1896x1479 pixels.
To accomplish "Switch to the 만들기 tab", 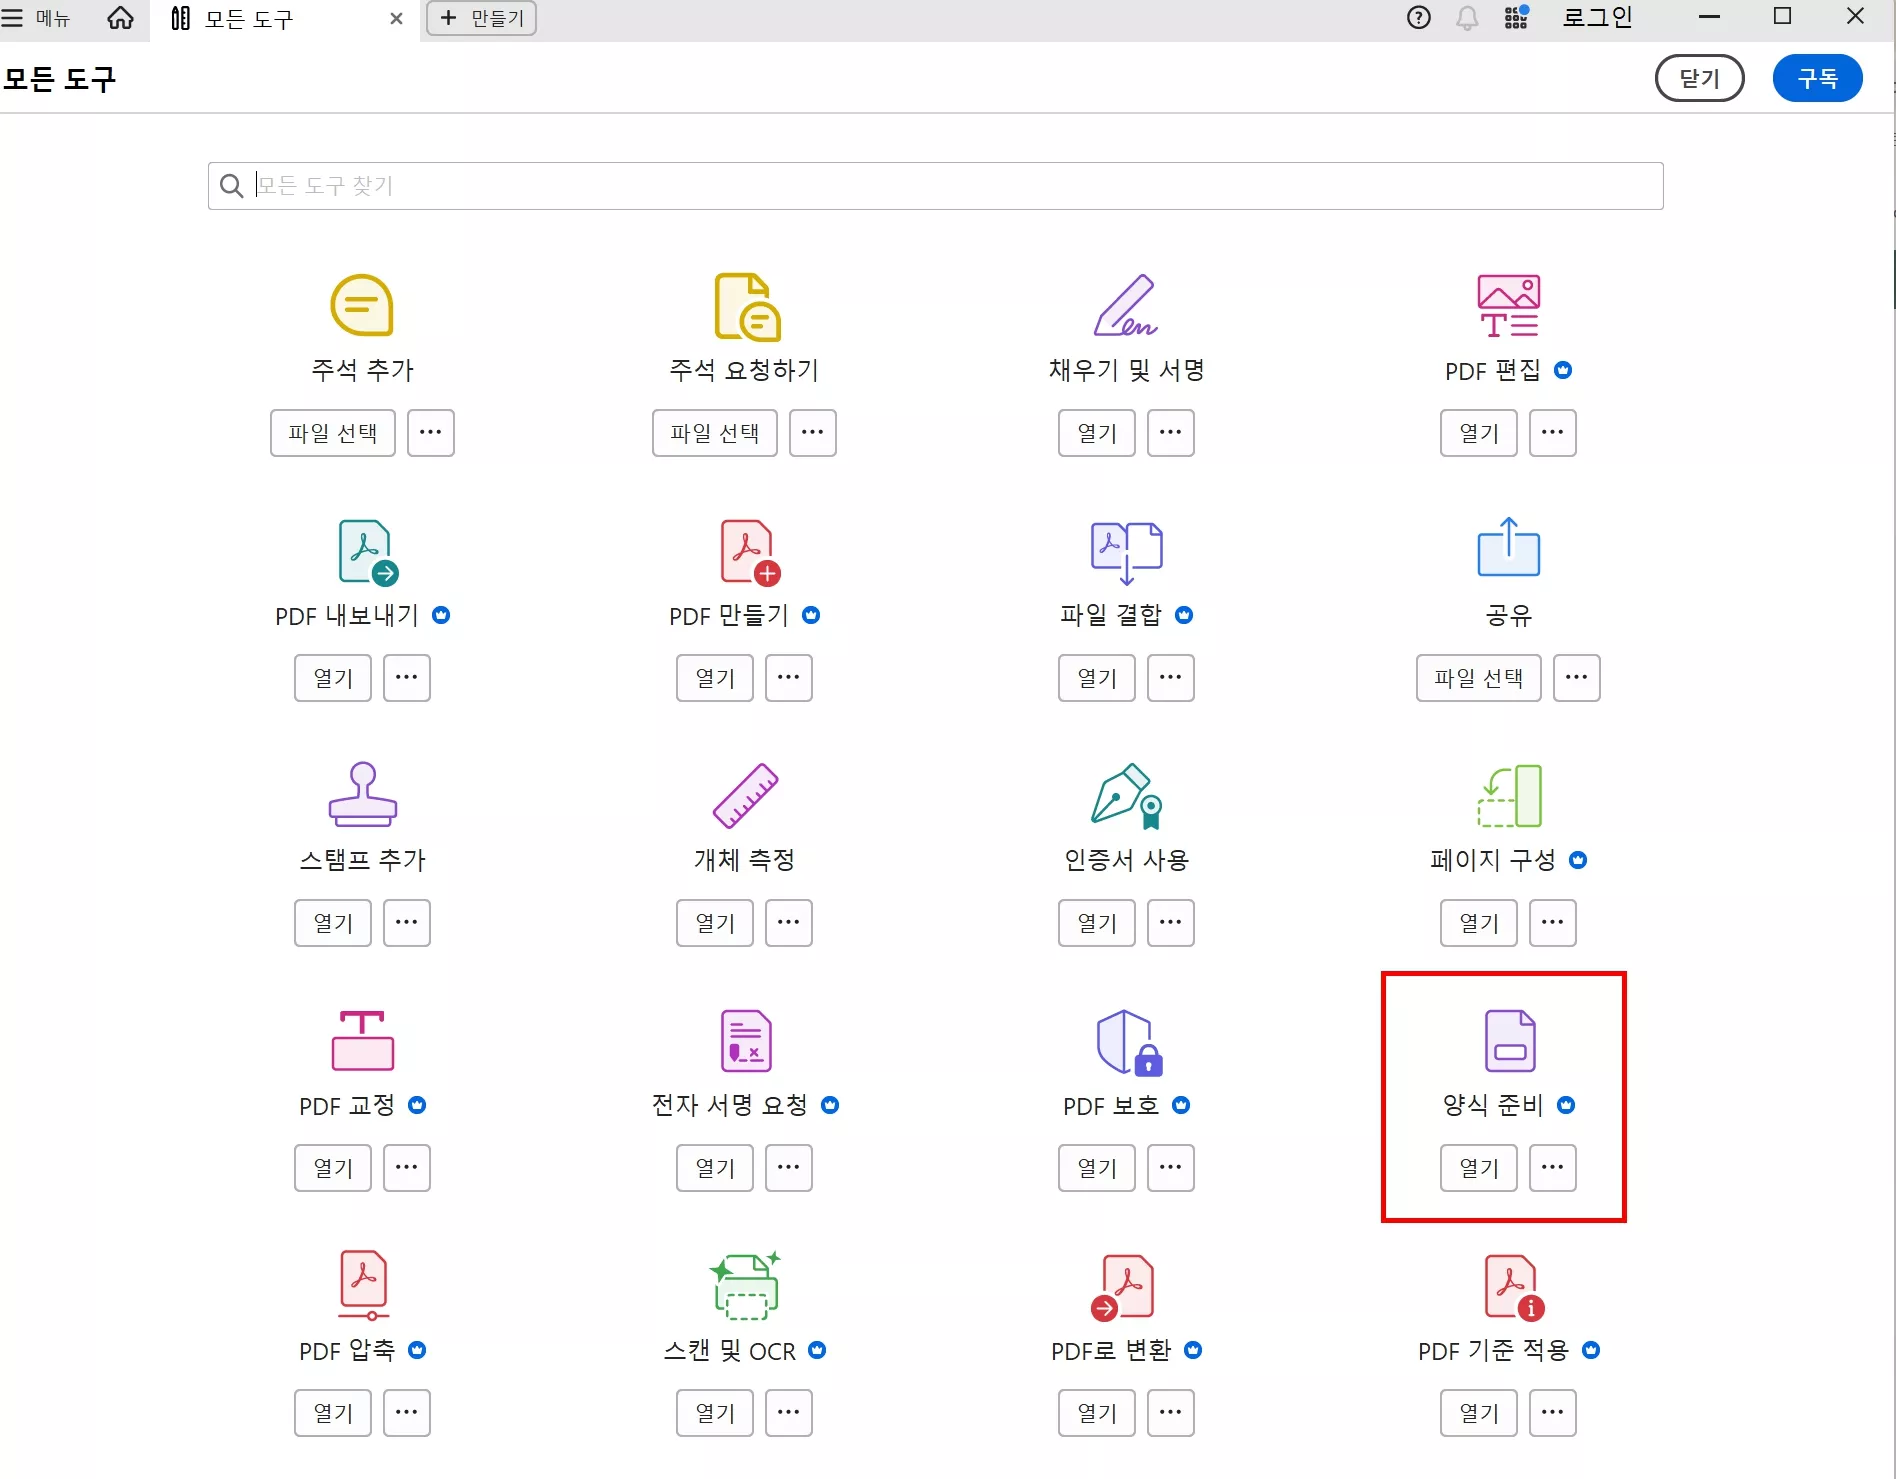I will 481,18.
